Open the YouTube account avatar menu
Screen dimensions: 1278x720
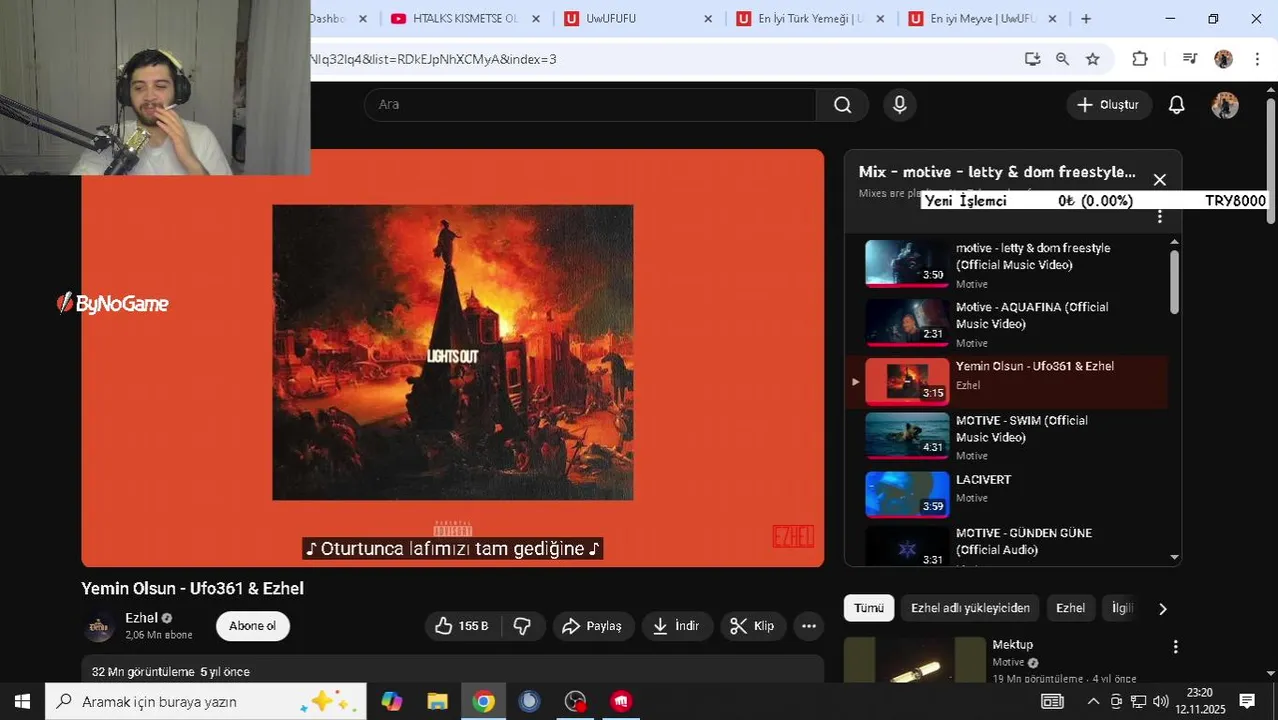pyautogui.click(x=1225, y=105)
